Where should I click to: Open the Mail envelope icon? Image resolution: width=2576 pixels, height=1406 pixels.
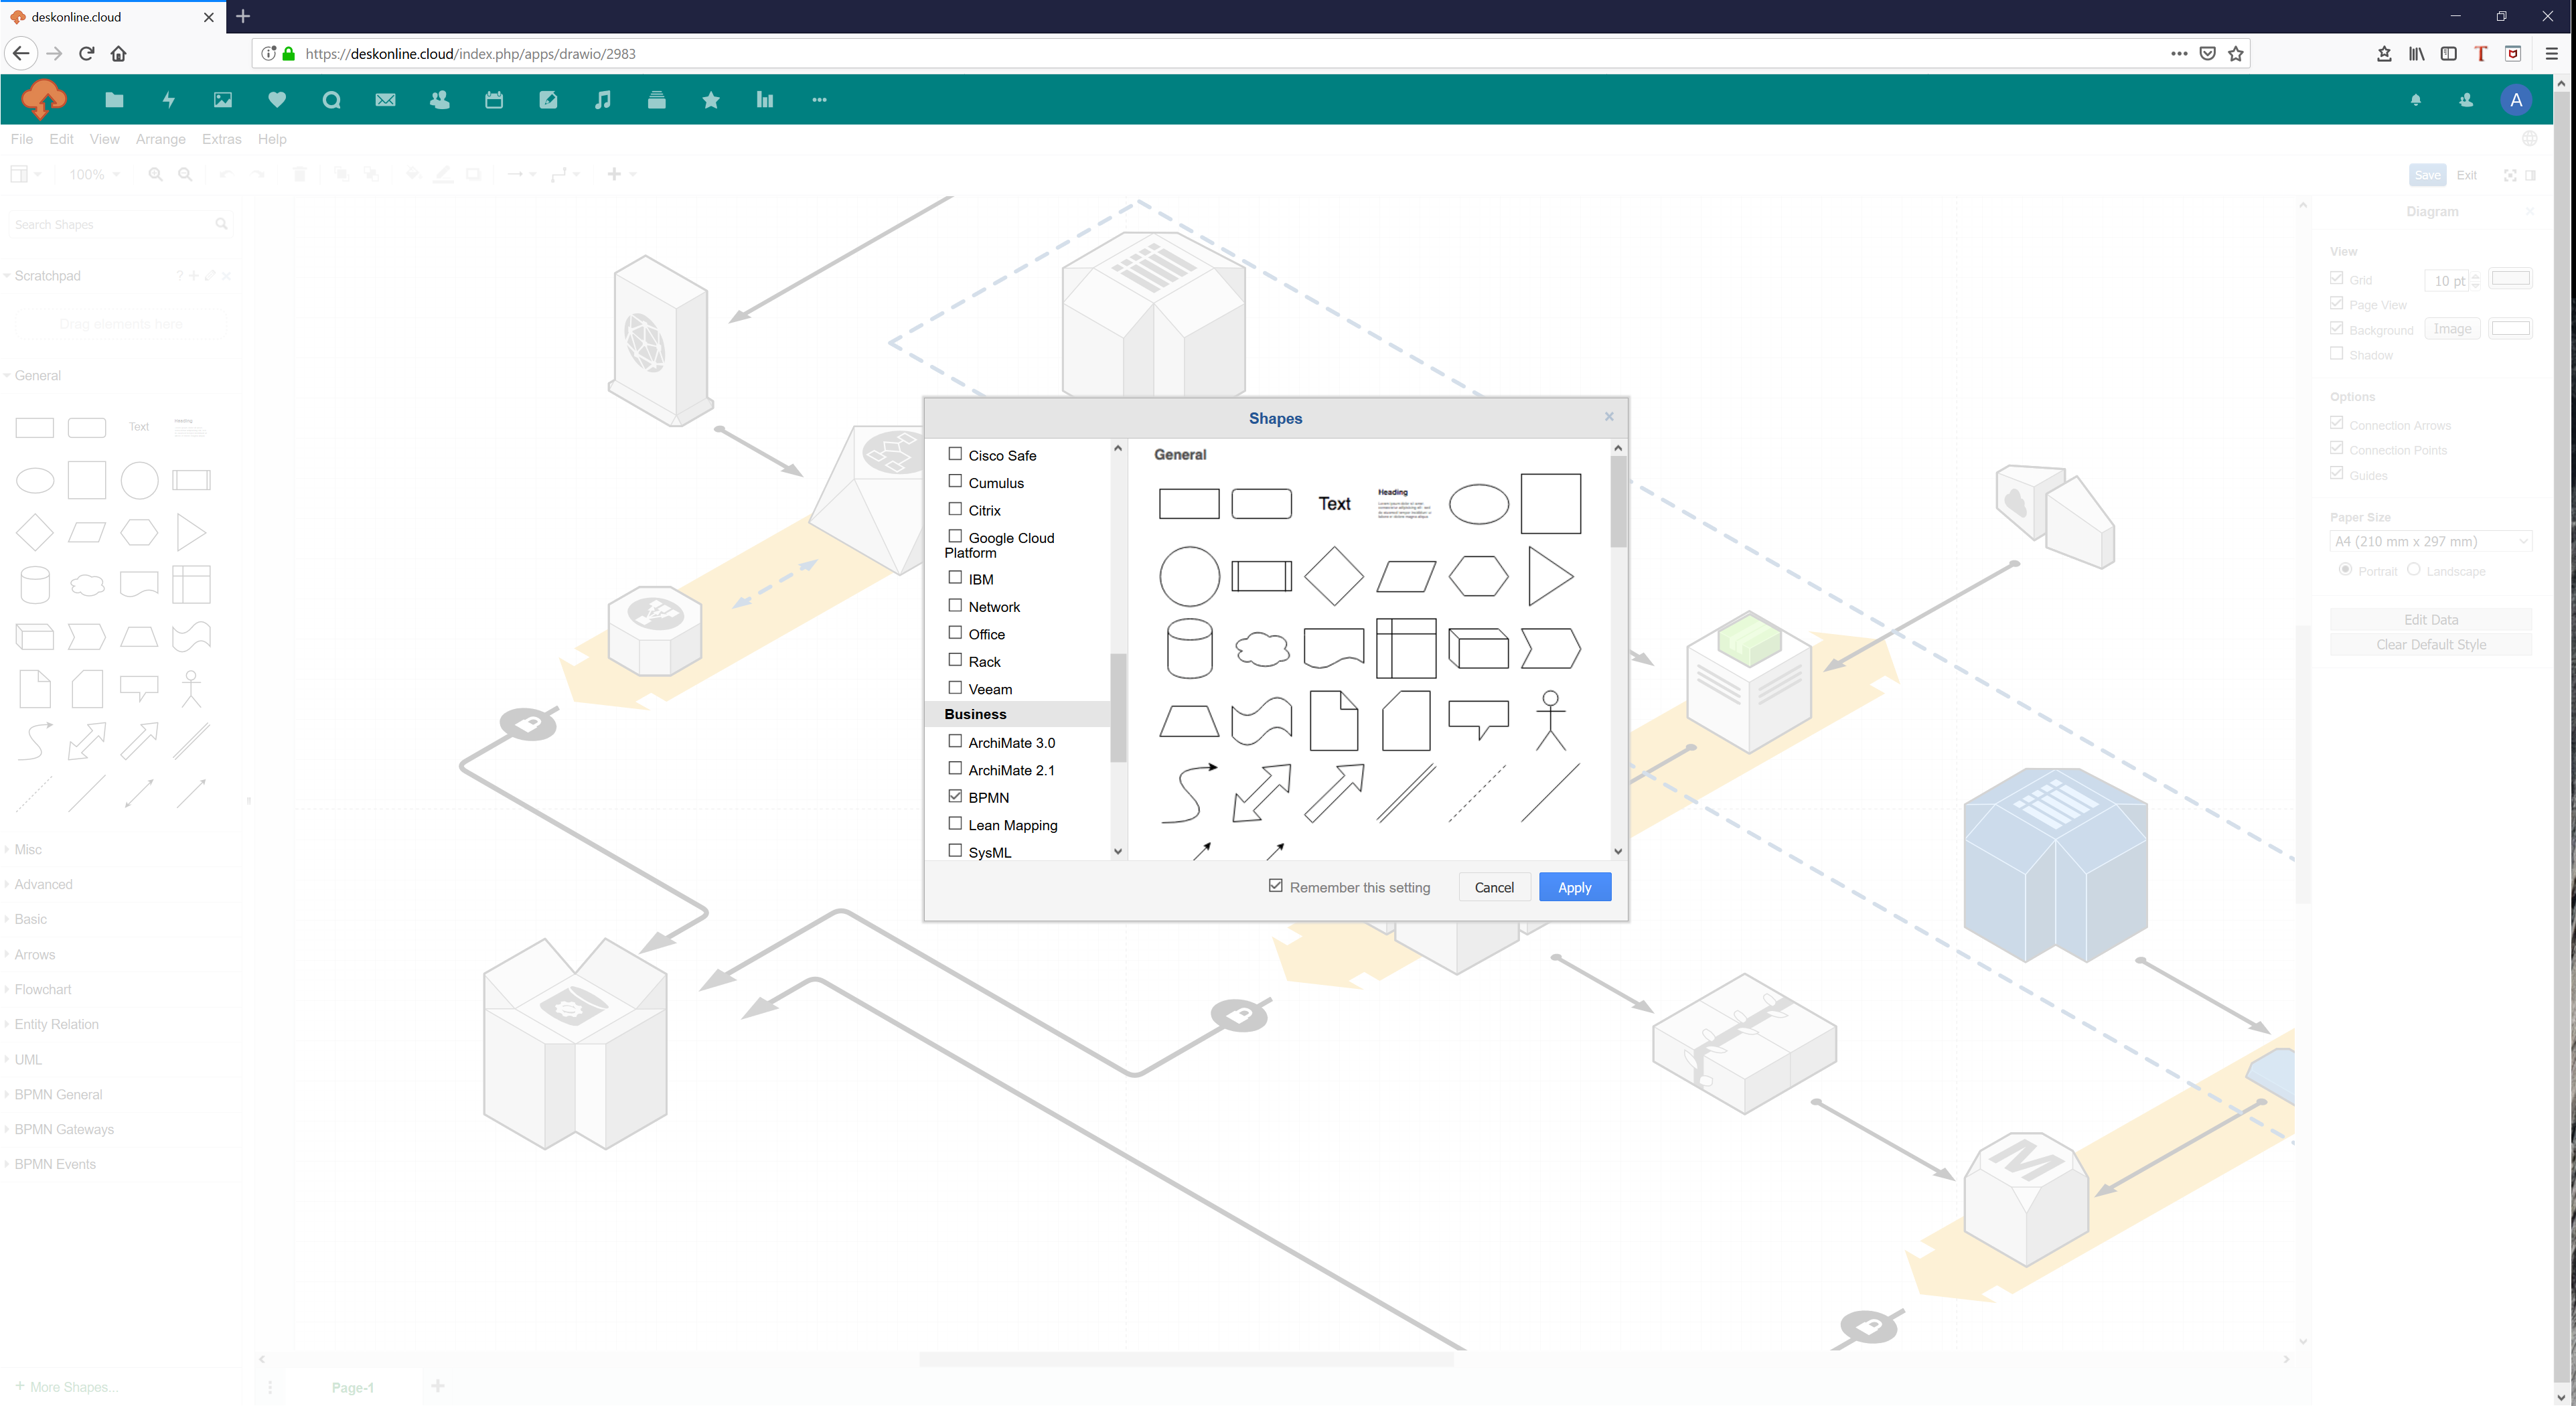[x=385, y=100]
